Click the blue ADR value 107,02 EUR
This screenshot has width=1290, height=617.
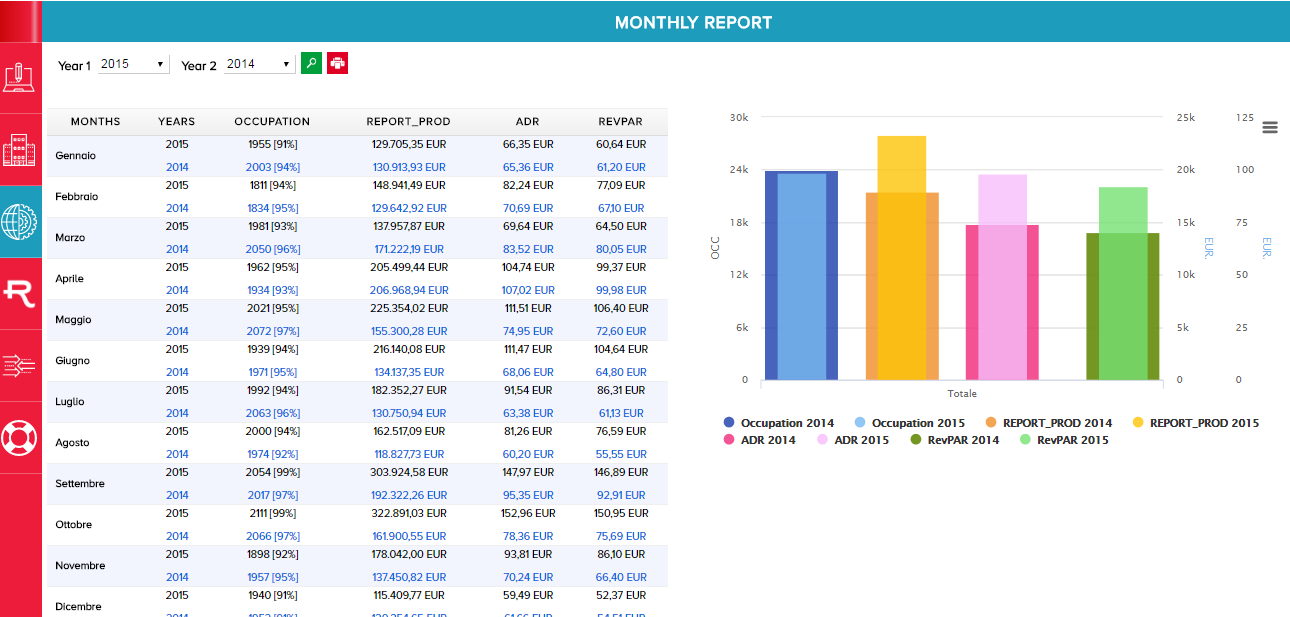[528, 290]
